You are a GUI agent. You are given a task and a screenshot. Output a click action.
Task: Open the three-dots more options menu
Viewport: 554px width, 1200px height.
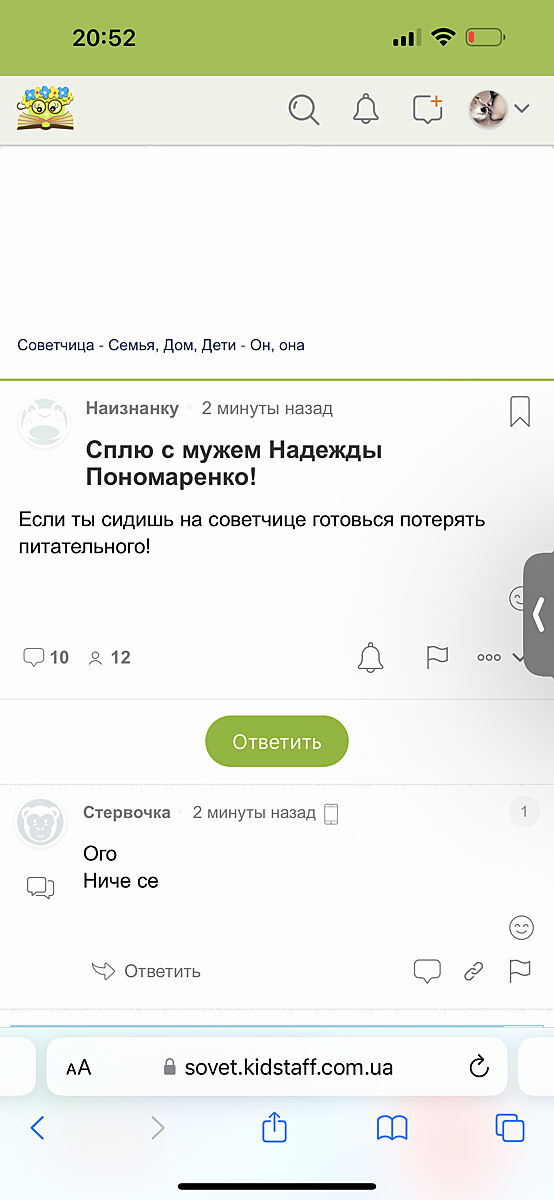click(x=489, y=657)
